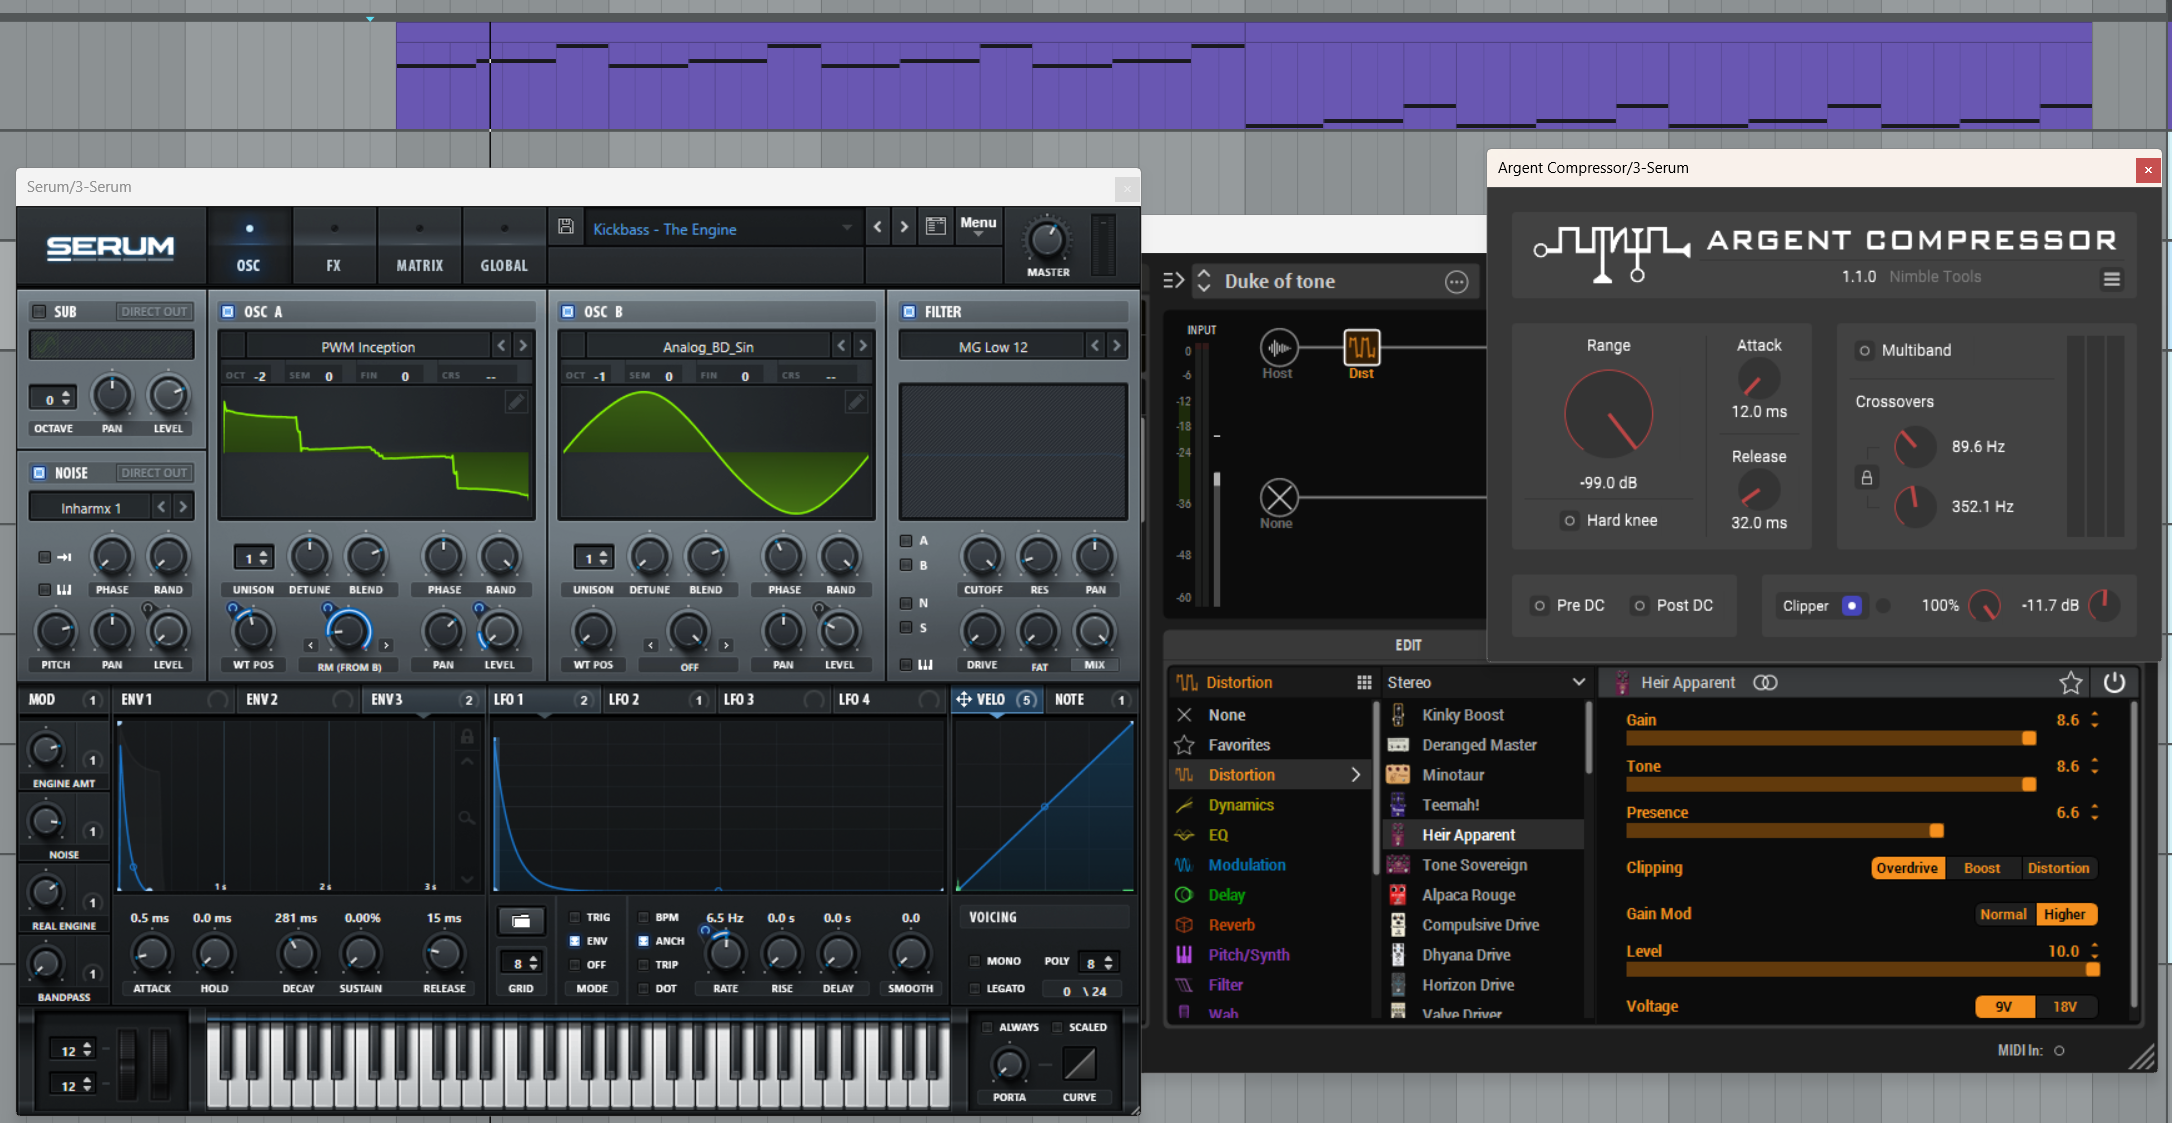
Task: Toggle OSC A on or off
Action: pos(228,312)
